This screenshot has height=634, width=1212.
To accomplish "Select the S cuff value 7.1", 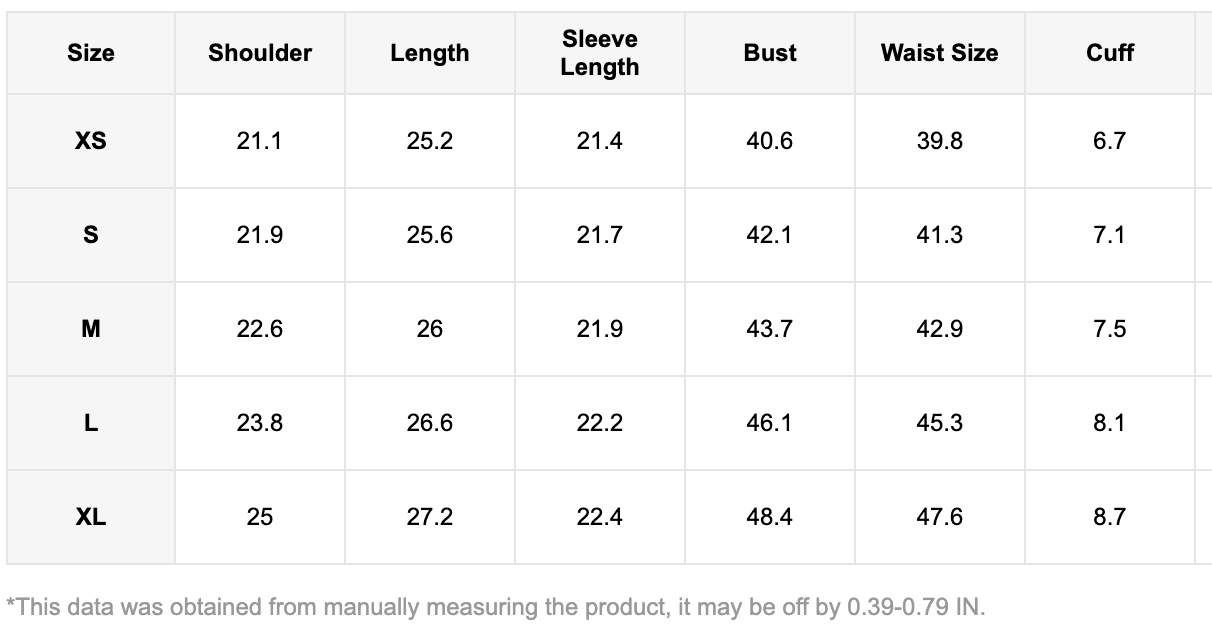I will [x=1110, y=235].
